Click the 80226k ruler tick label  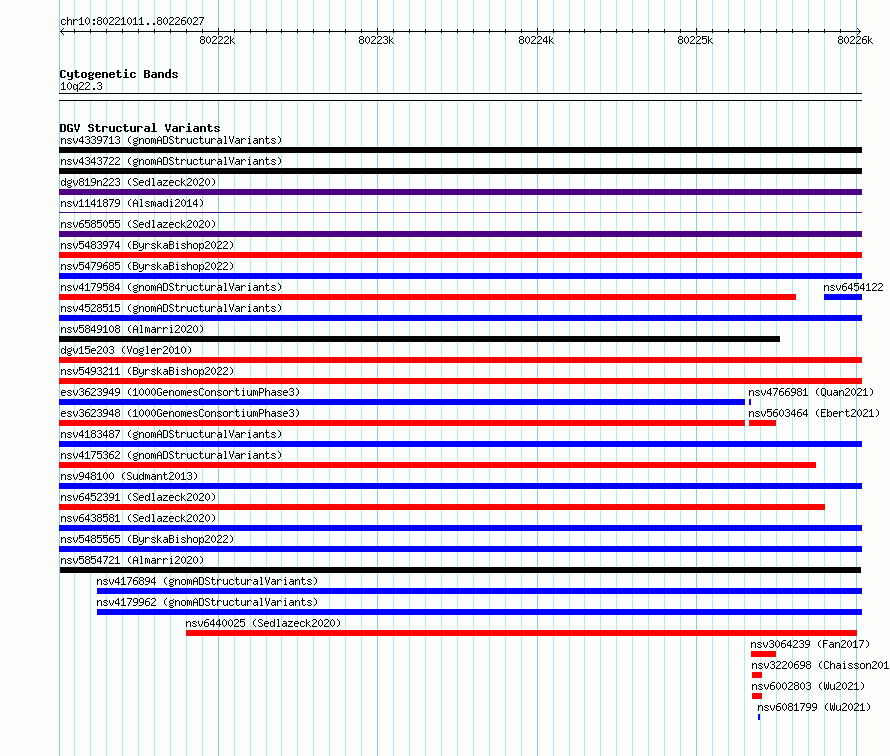[855, 40]
